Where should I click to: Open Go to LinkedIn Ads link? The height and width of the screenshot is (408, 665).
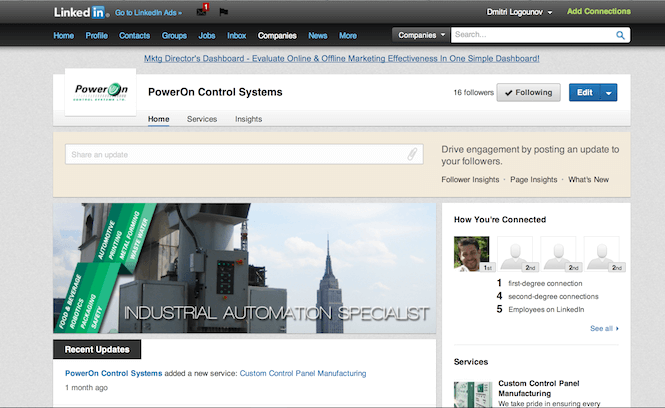148,13
